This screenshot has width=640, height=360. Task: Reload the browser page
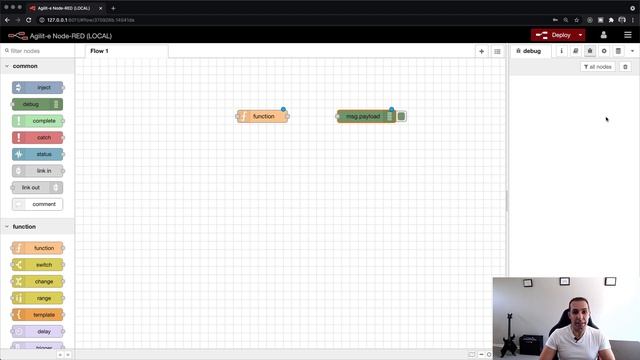click(x=29, y=20)
